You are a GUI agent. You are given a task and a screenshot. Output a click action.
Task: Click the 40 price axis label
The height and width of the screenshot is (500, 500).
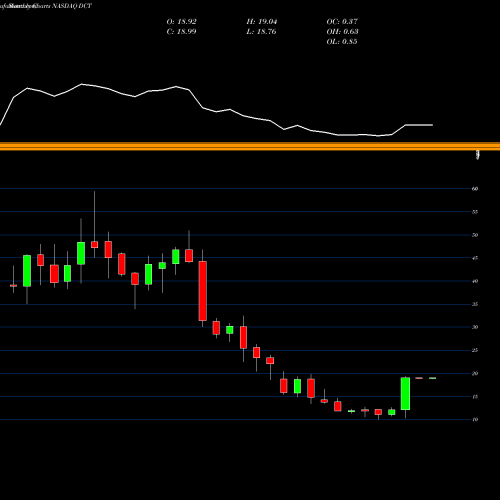click(x=475, y=281)
